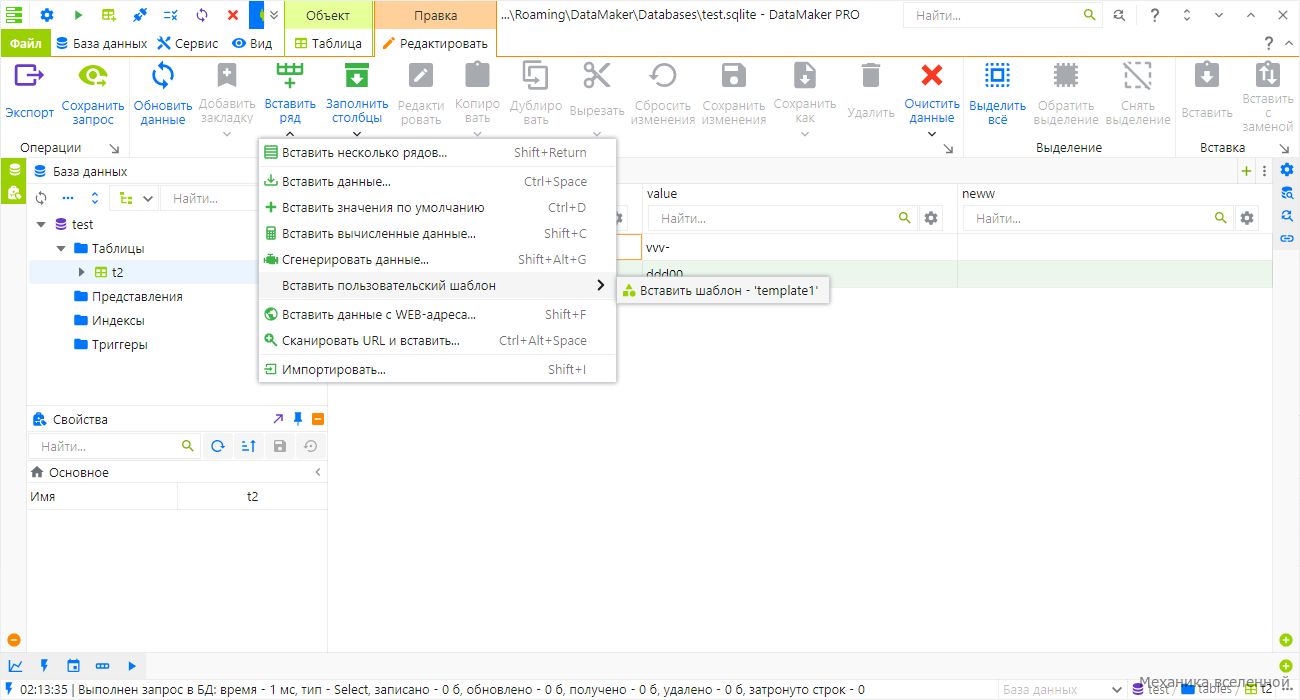The height and width of the screenshot is (700, 1300).
Task: Click the red Очистить данные icon
Action: coord(932,76)
